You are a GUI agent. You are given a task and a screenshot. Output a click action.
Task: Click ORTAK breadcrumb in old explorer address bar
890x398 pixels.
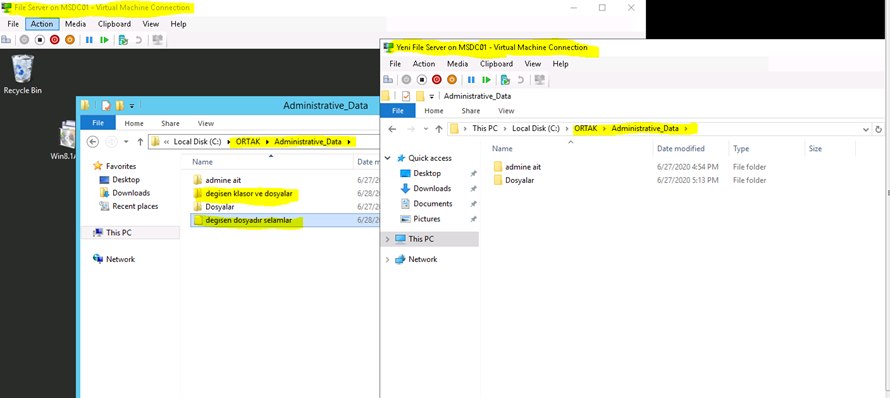(248, 142)
